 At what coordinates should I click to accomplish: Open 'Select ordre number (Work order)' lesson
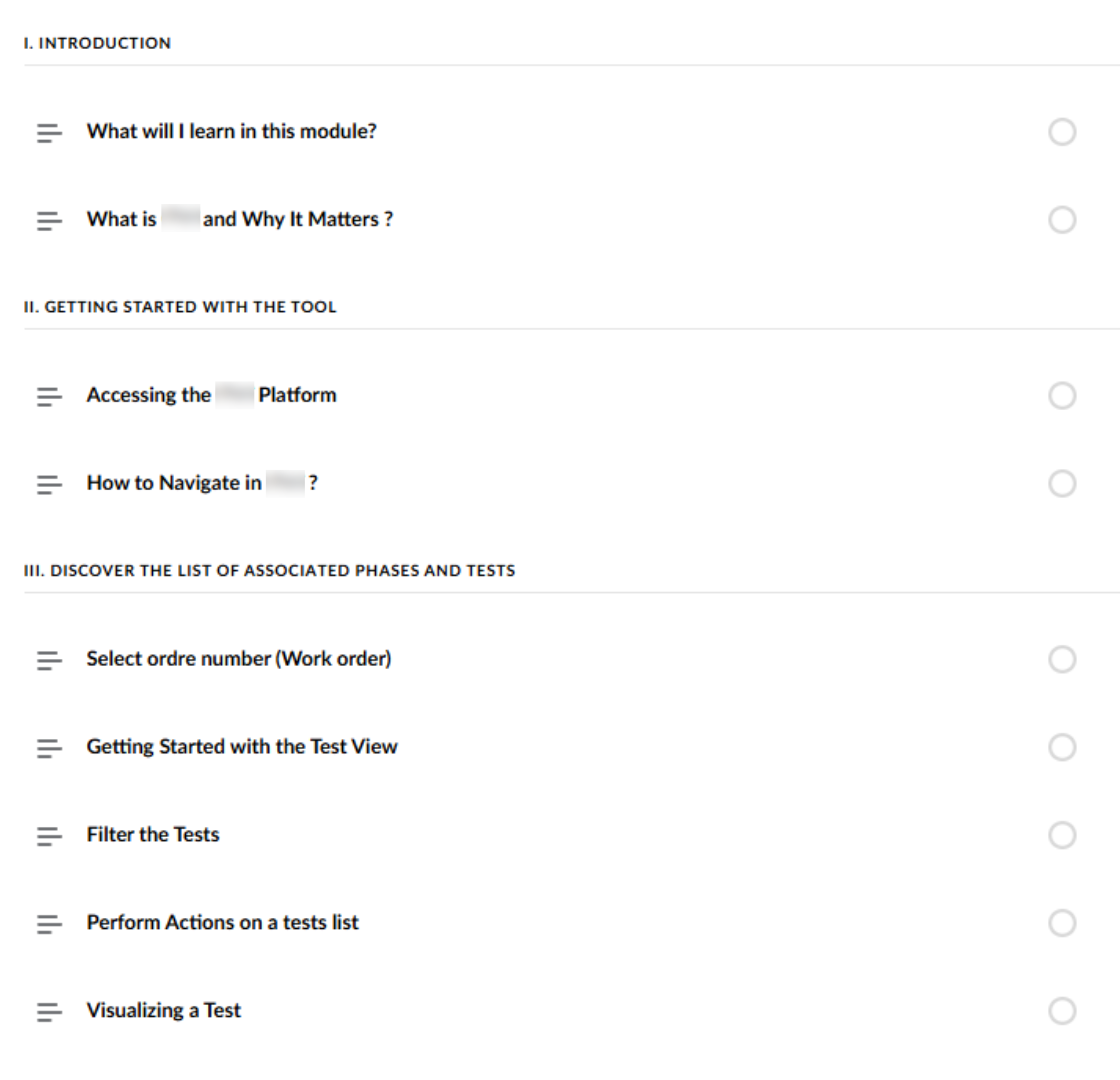(238, 659)
